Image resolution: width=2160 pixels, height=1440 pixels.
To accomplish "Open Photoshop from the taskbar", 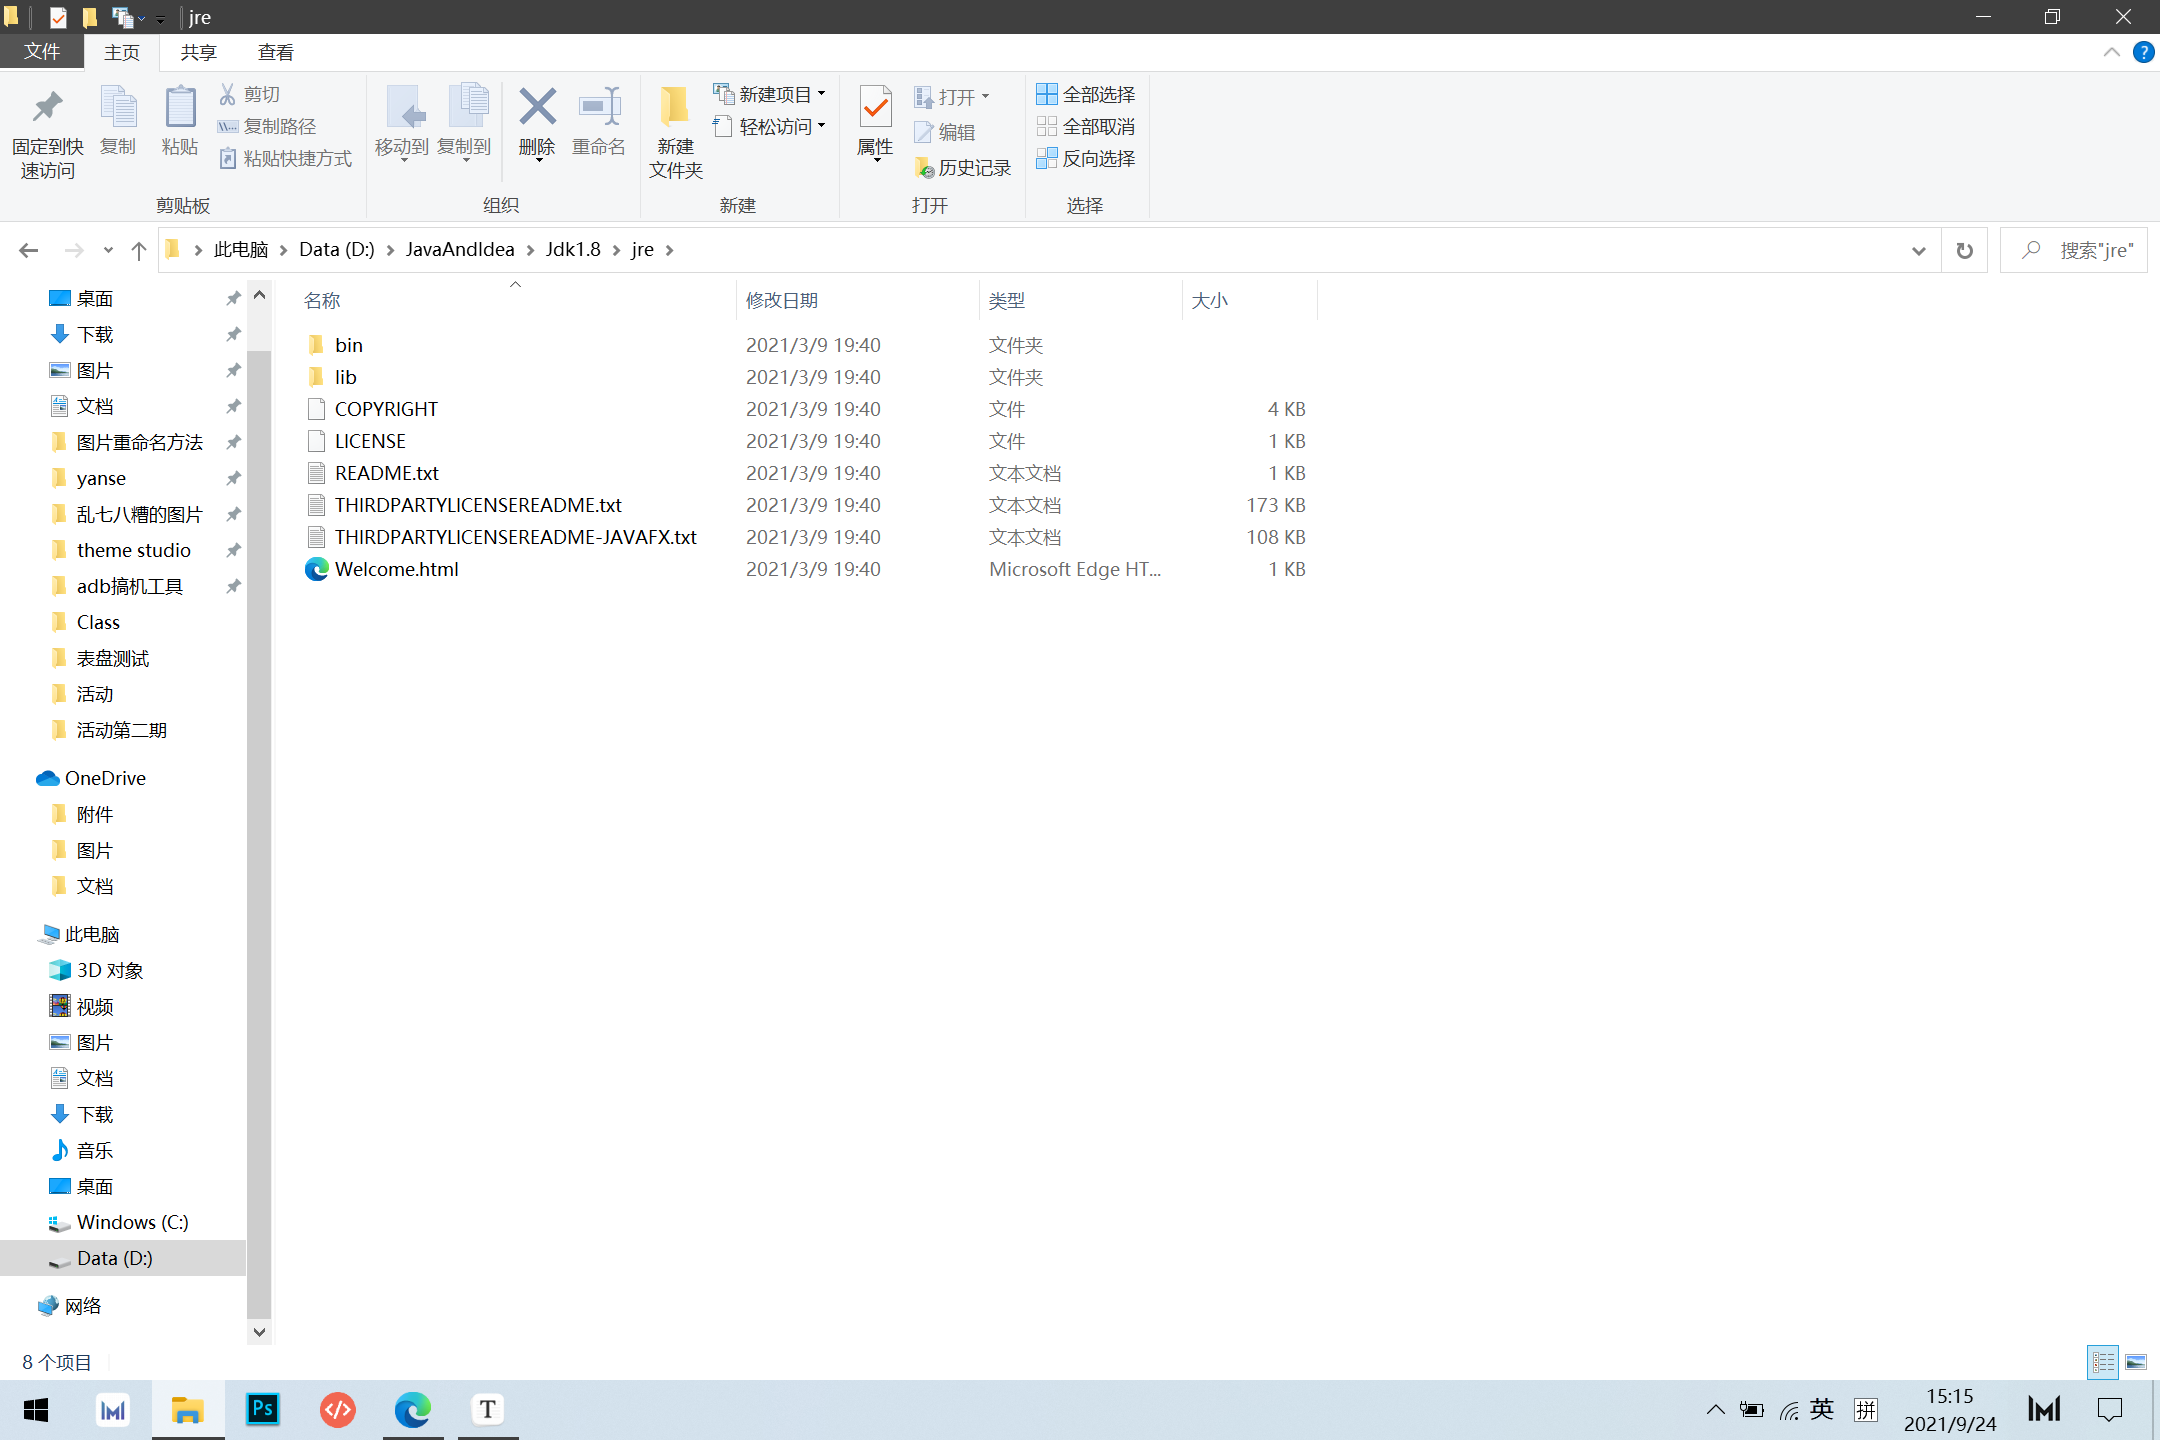I will tap(263, 1410).
